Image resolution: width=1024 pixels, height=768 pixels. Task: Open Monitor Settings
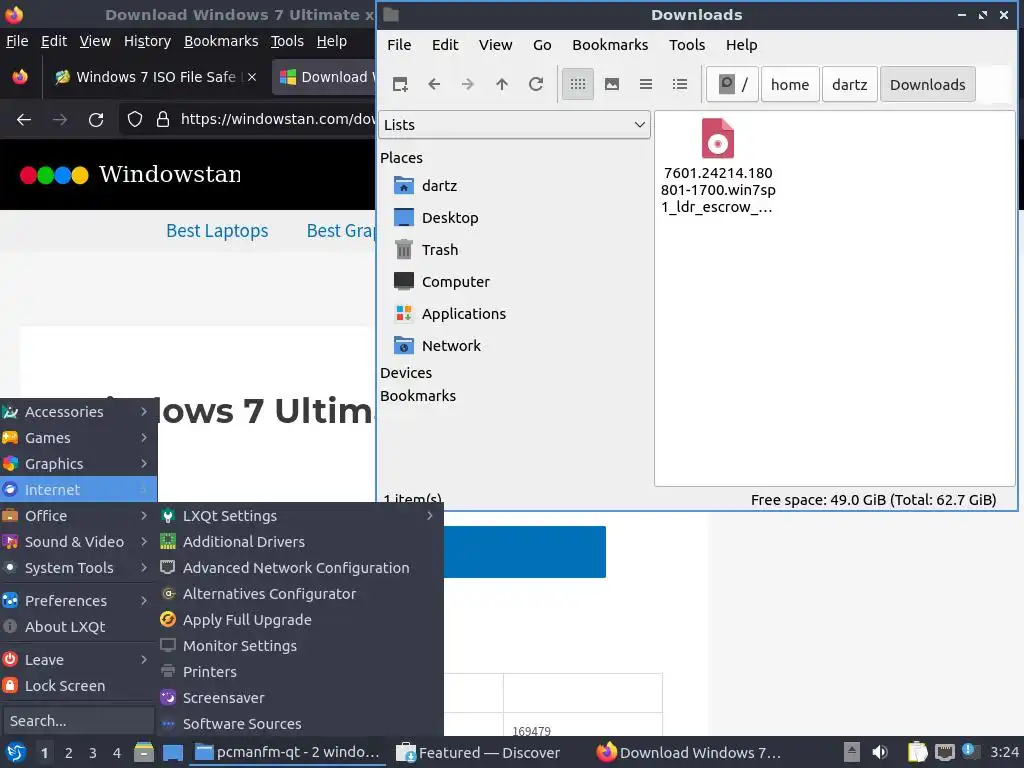tap(300, 646)
